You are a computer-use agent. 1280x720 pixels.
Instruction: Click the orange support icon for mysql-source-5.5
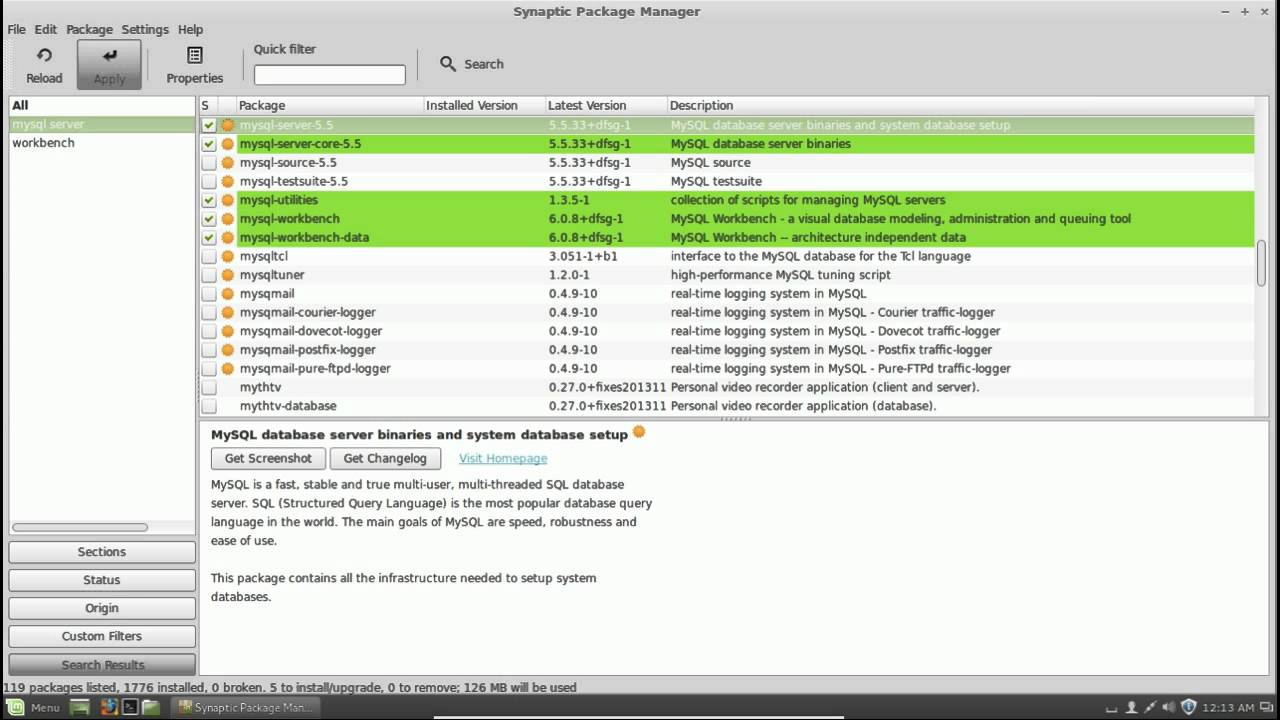coord(228,163)
